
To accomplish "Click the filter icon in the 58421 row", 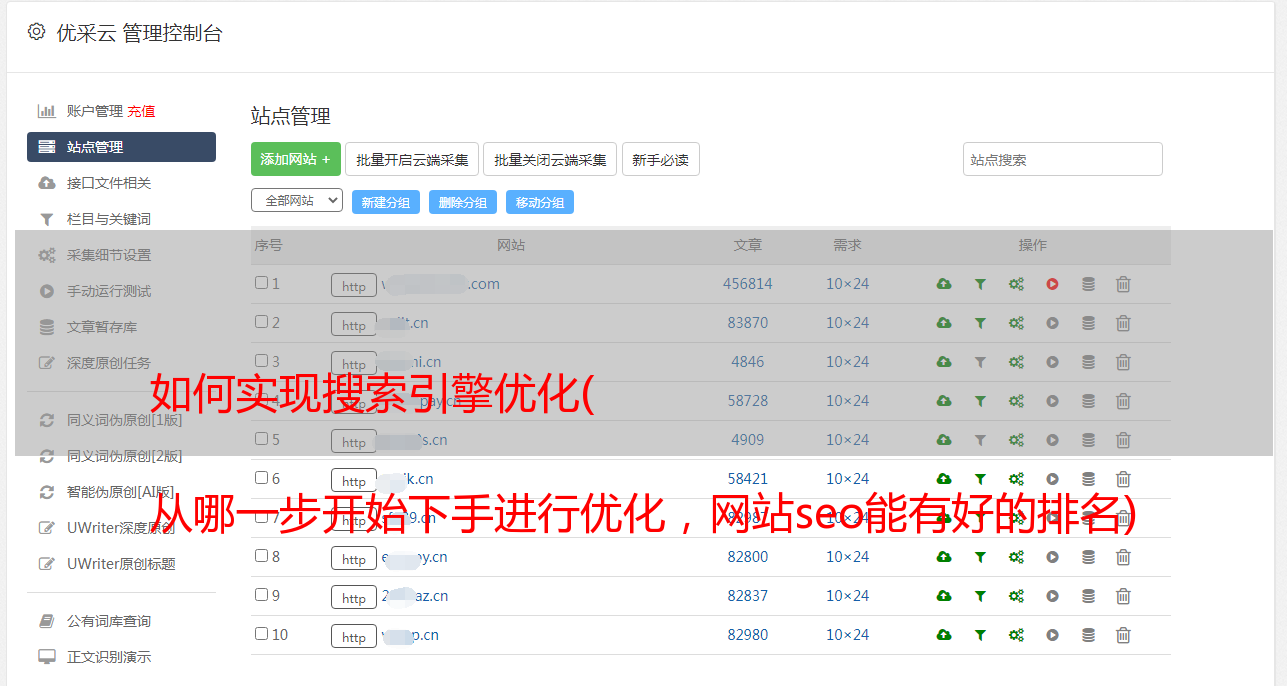I will coord(980,479).
